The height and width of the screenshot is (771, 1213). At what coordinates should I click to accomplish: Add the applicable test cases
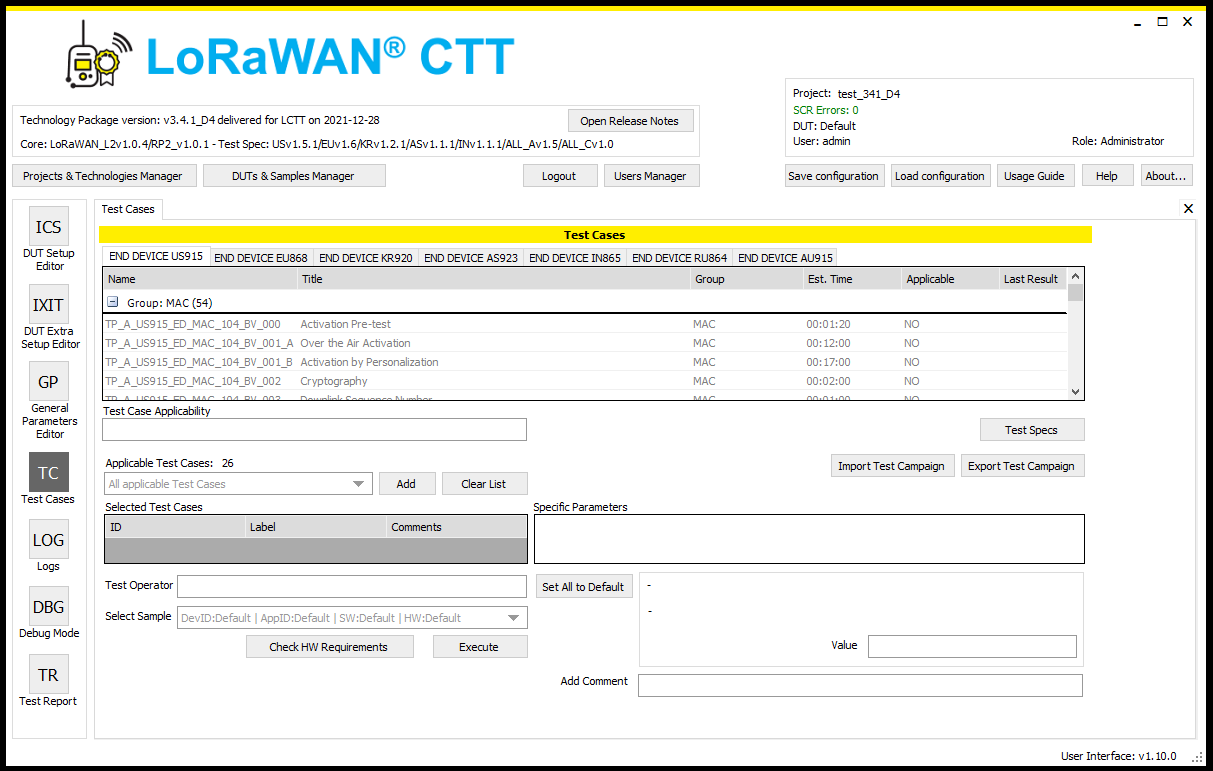pyautogui.click(x=406, y=484)
